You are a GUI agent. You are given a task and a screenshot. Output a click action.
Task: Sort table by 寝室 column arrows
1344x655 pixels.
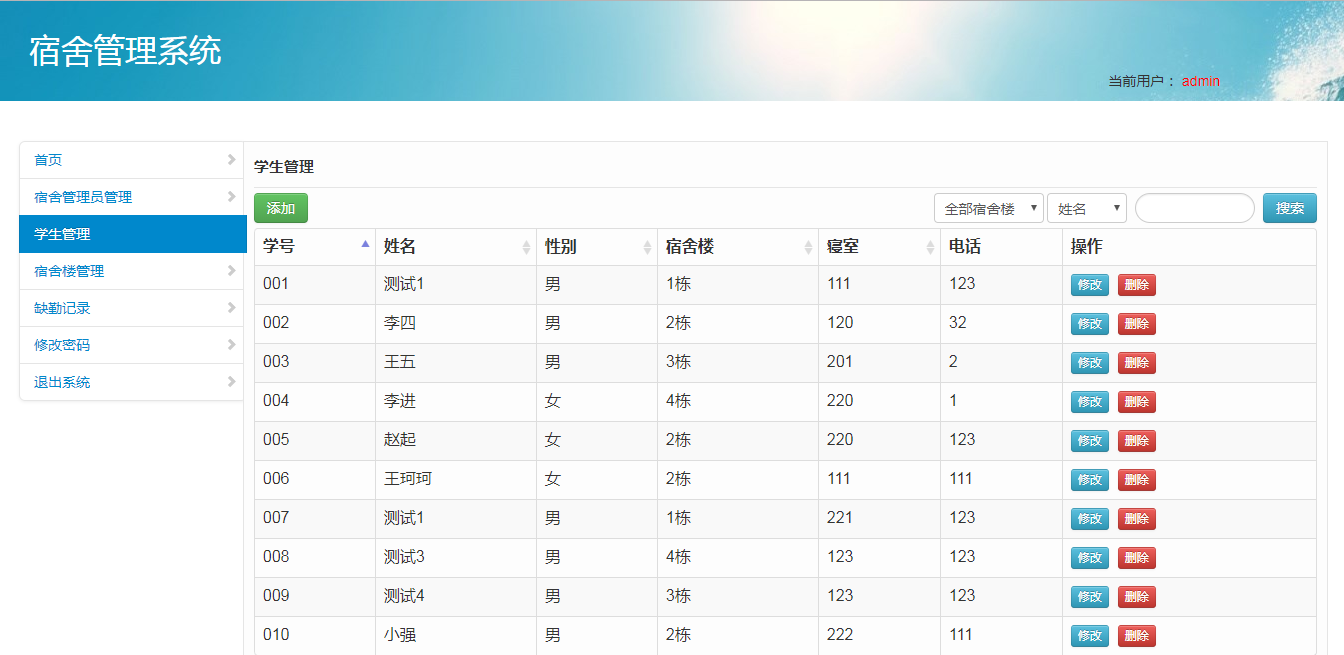930,247
